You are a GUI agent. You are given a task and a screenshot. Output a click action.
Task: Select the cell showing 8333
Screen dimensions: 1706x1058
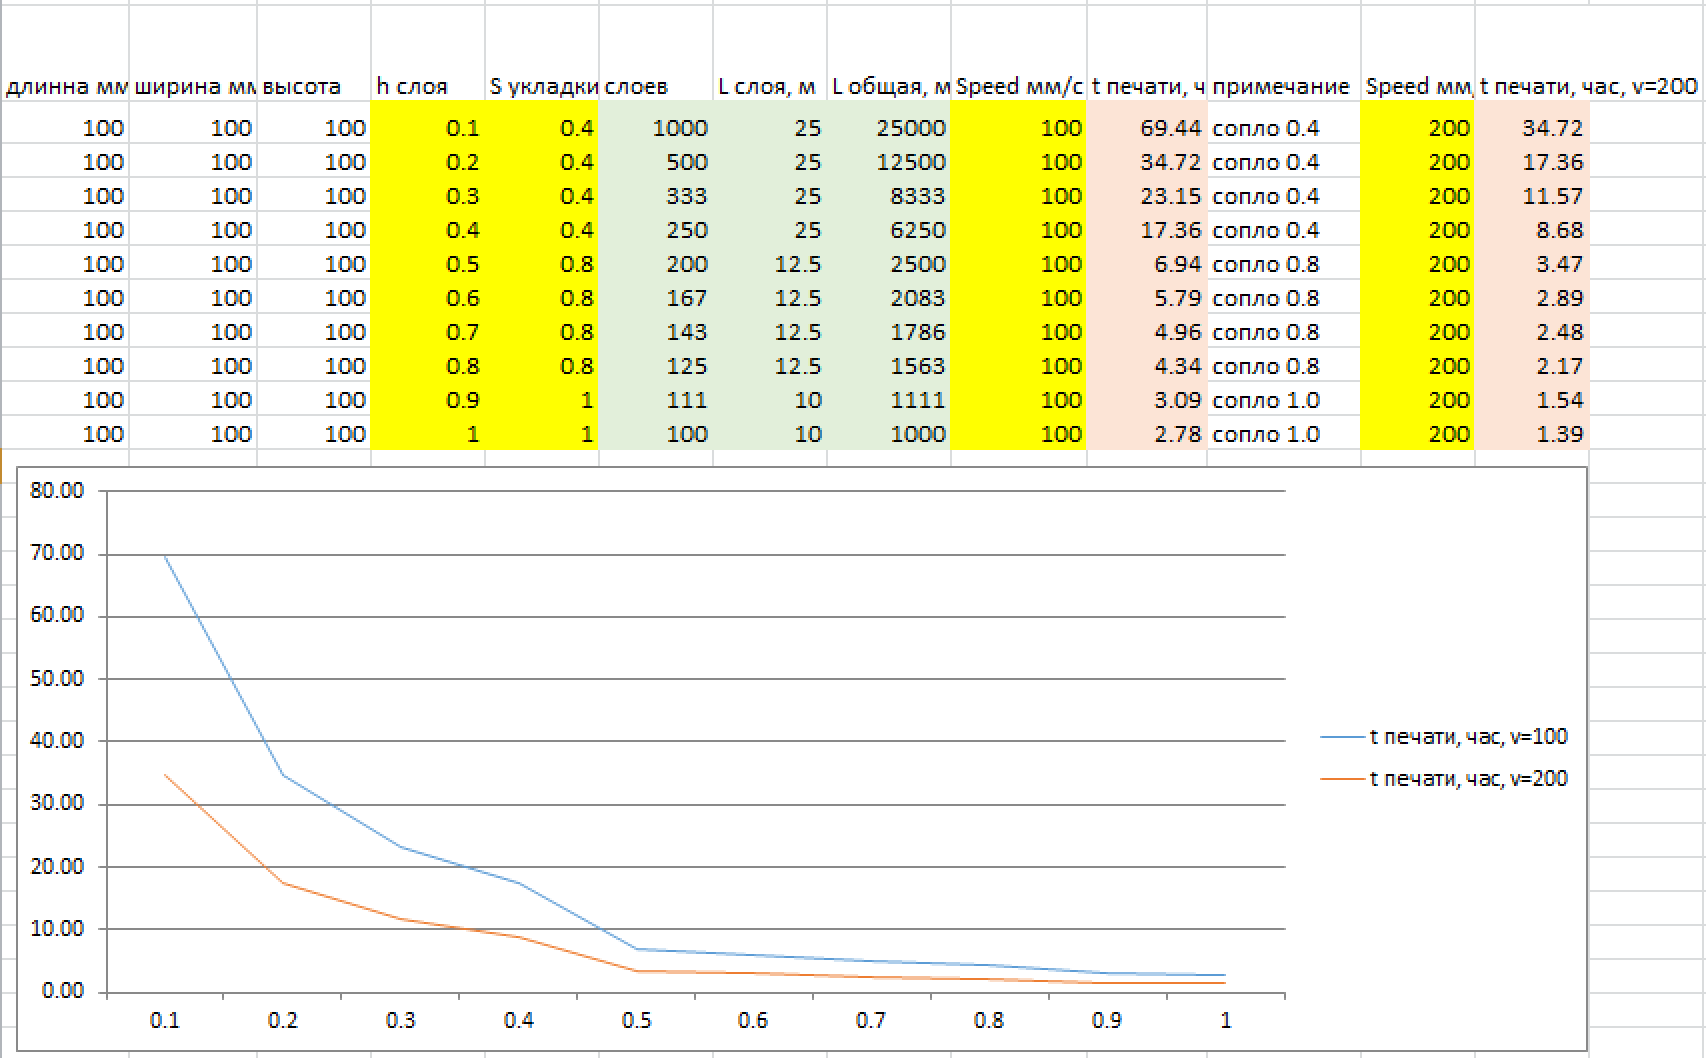tap(889, 196)
